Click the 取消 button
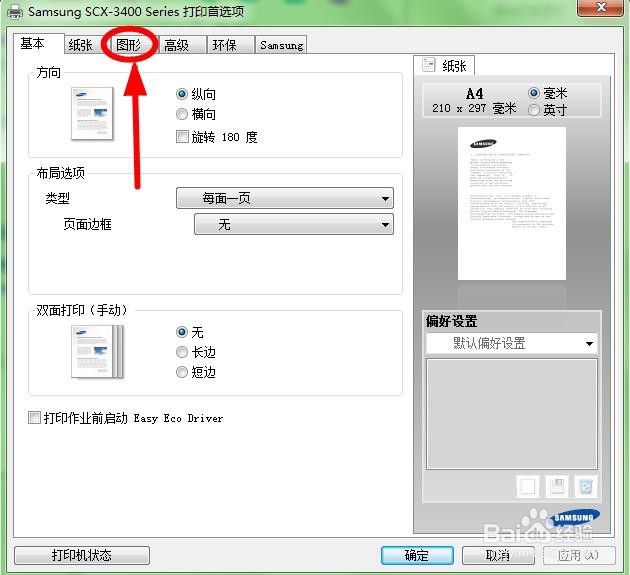The height and width of the screenshot is (575, 630). [498, 555]
